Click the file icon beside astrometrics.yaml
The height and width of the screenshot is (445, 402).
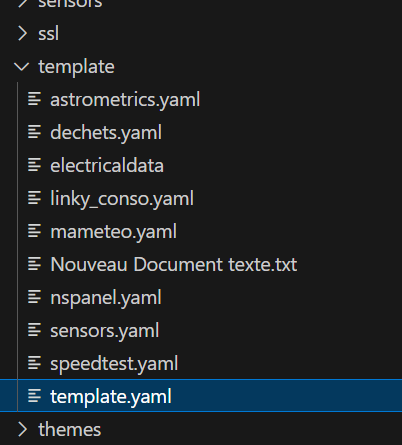[x=34, y=99]
